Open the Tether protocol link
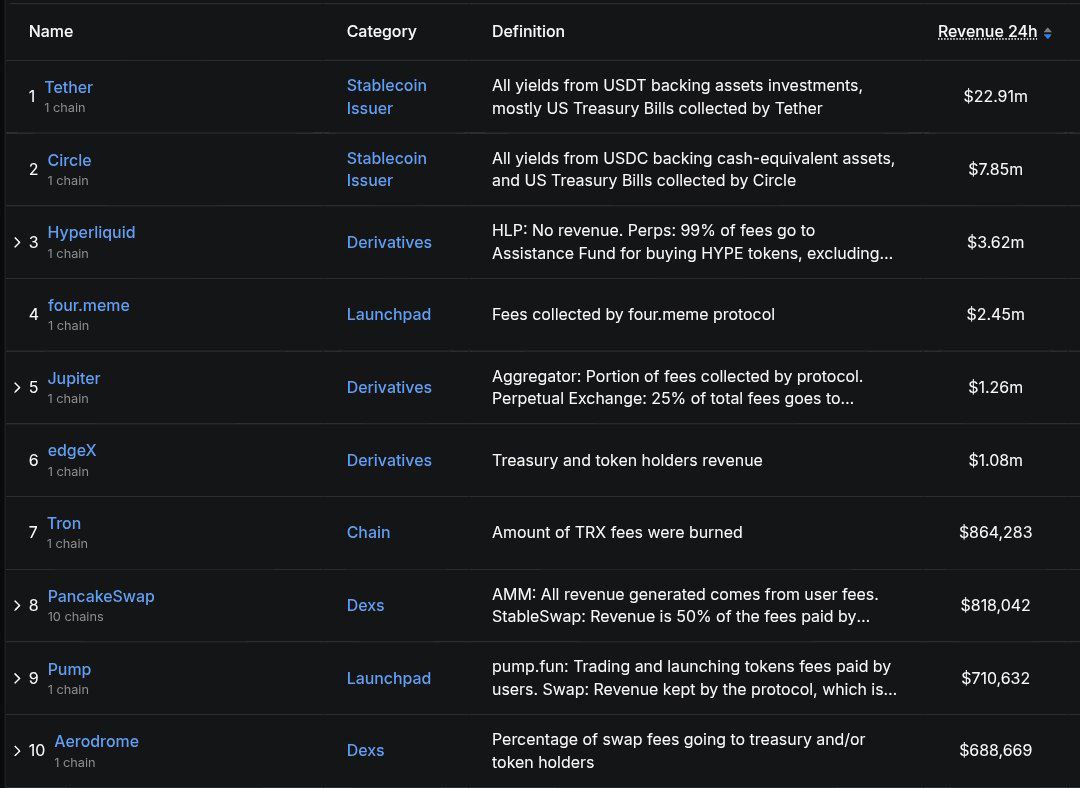Viewport: 1080px width, 788px height. [x=68, y=87]
